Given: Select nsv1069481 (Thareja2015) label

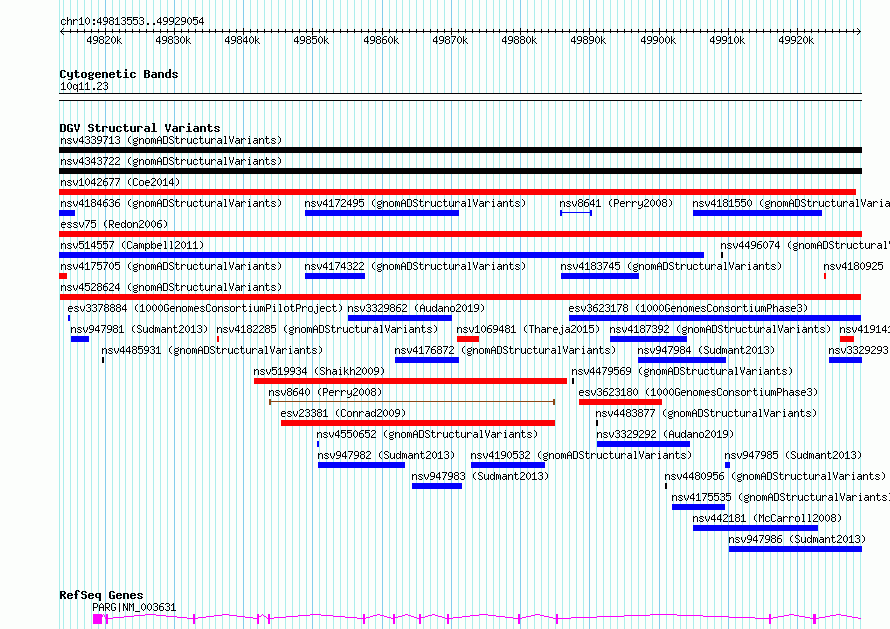Looking at the screenshot, I should [x=528, y=329].
